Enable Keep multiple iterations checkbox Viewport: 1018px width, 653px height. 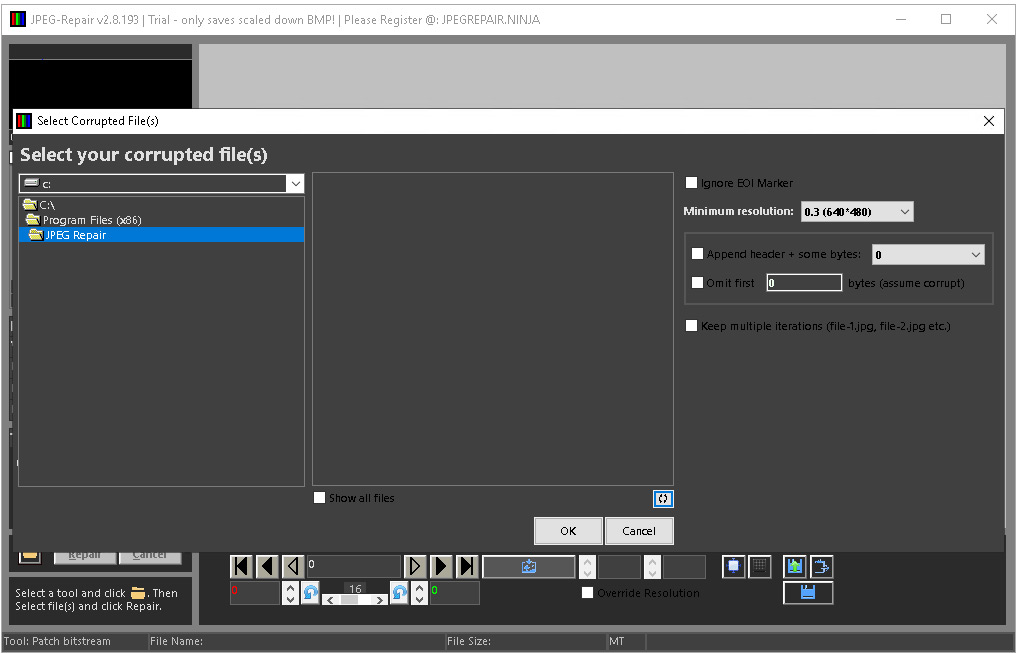tap(691, 326)
